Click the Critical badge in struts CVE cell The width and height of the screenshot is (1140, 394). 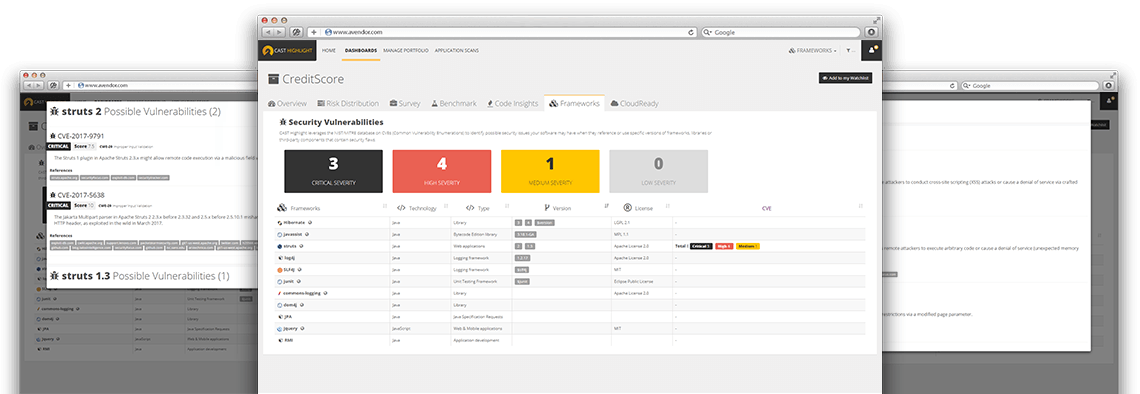pyautogui.click(x=701, y=246)
